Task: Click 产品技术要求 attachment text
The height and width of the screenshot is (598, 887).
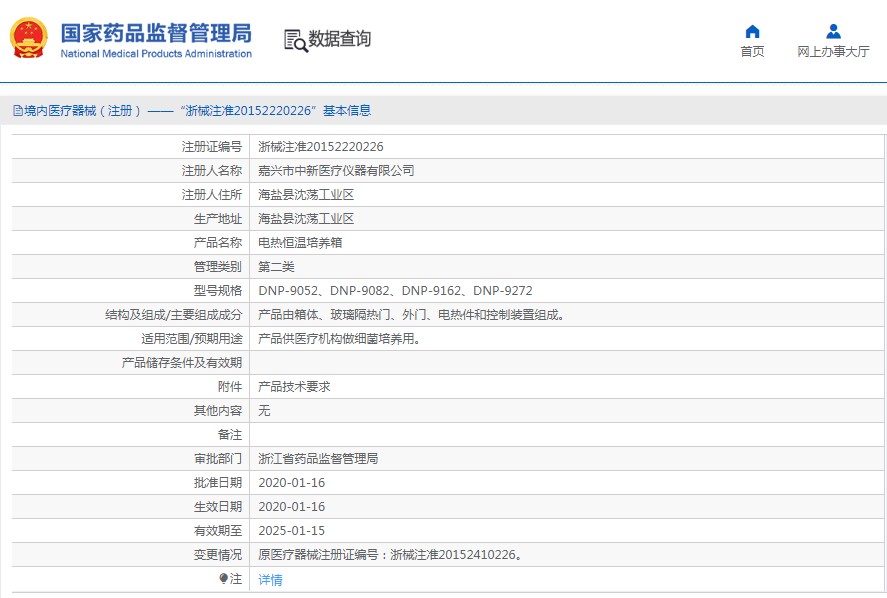Action: point(294,387)
